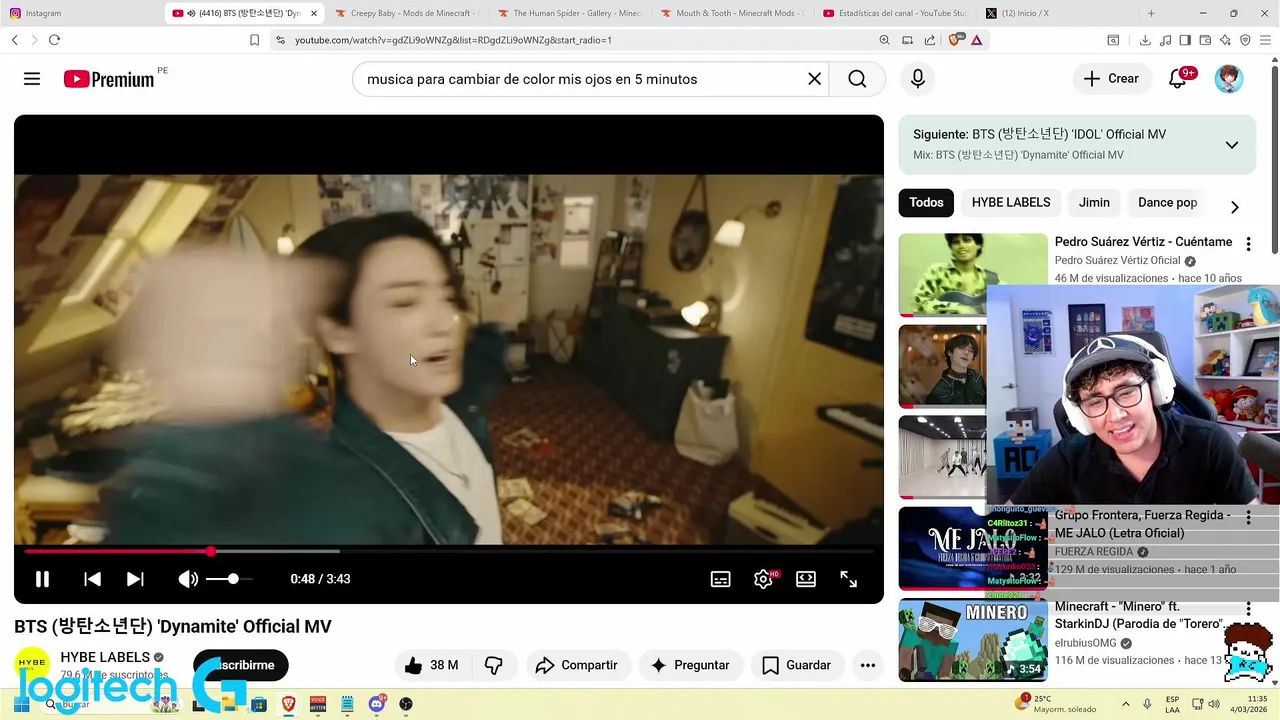Skip to the previous video
This screenshot has height=720, width=1280.
pyautogui.click(x=92, y=579)
